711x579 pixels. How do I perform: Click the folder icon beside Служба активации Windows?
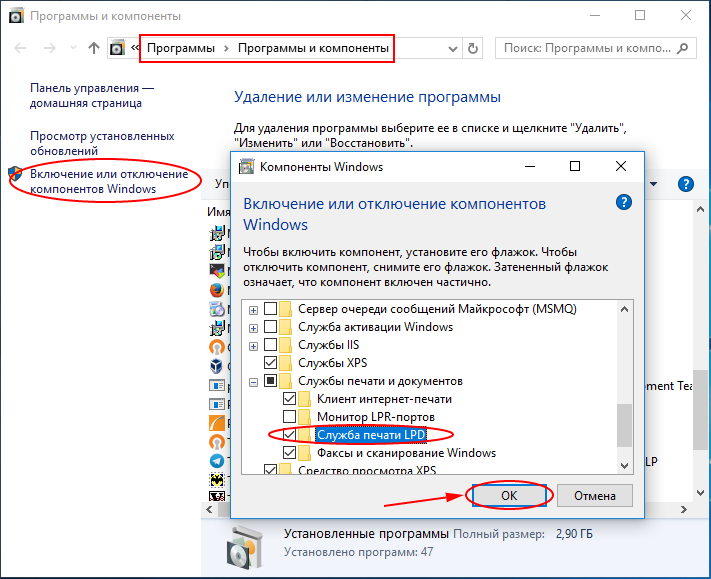[x=286, y=327]
